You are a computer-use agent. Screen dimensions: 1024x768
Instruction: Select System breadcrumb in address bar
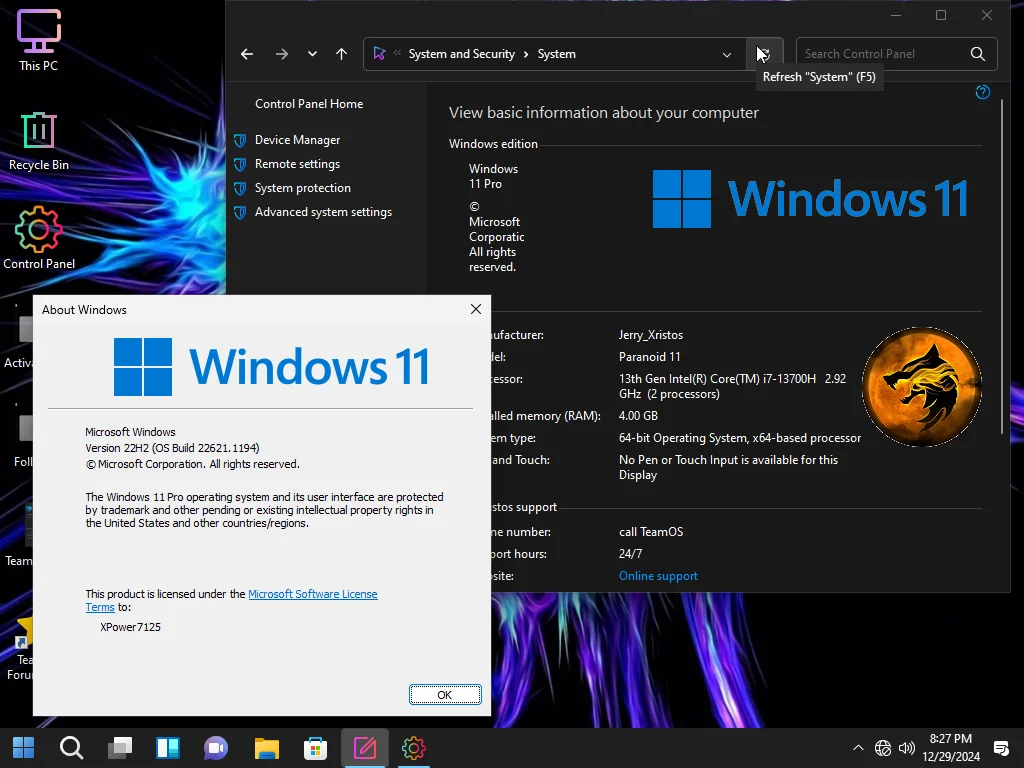click(x=556, y=54)
